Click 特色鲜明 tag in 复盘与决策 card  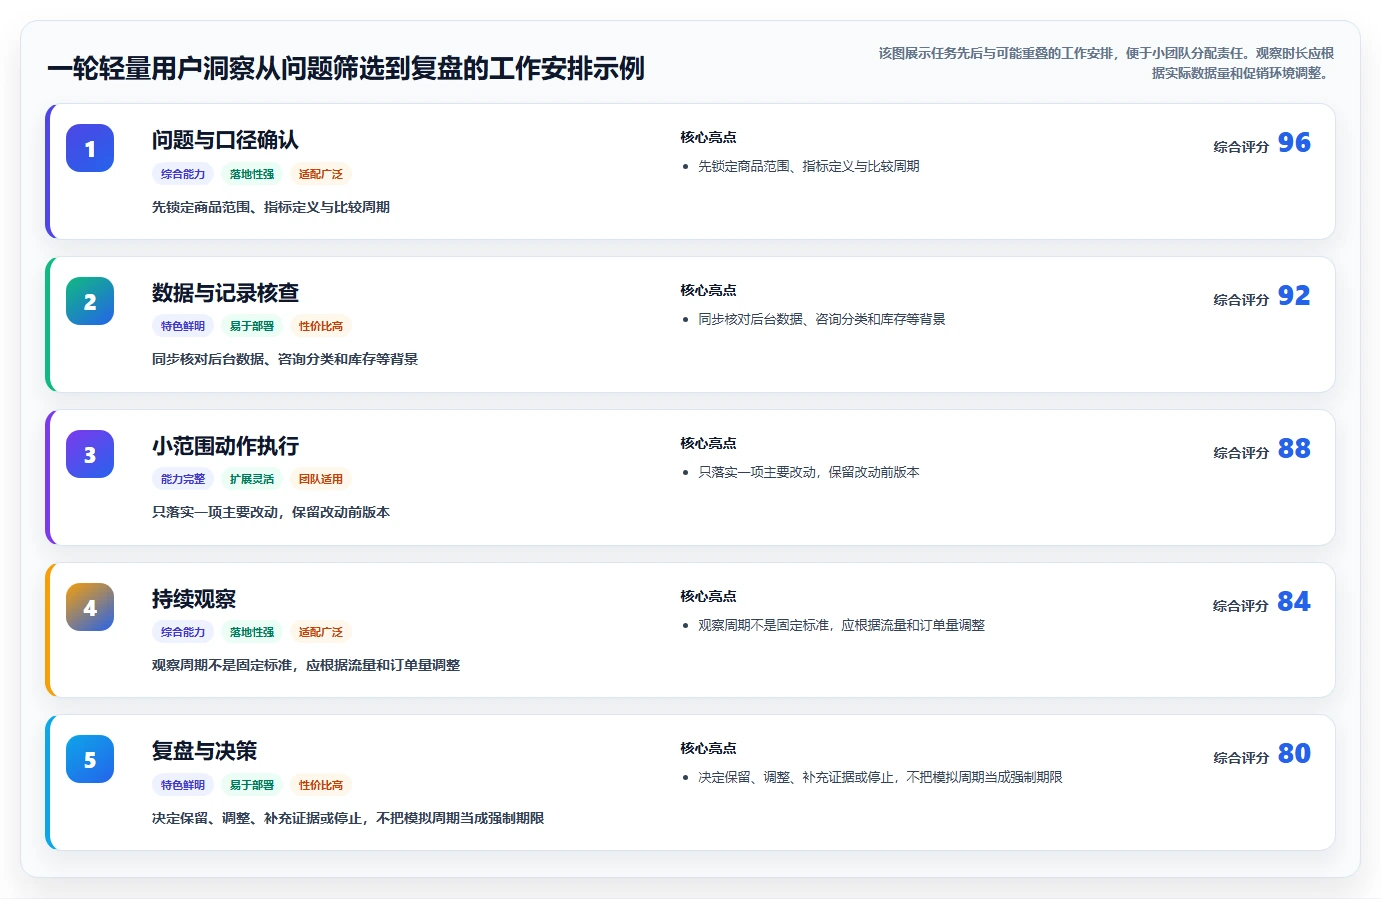(183, 785)
